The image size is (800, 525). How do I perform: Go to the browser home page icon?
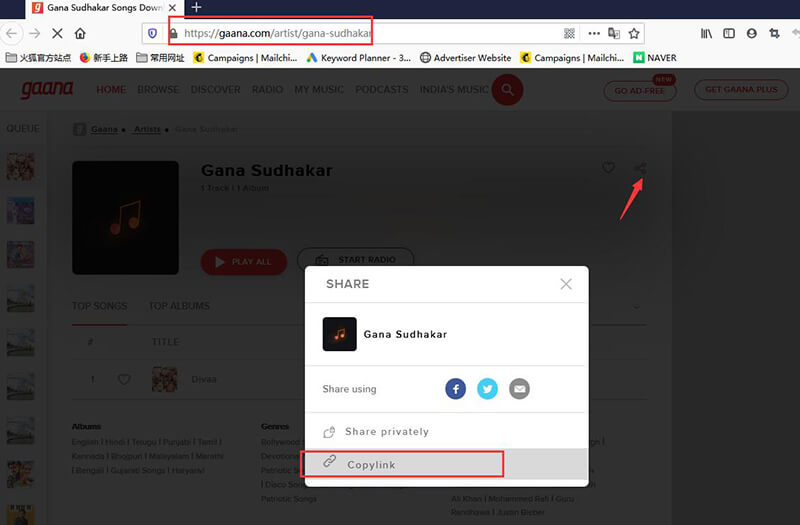coord(80,34)
